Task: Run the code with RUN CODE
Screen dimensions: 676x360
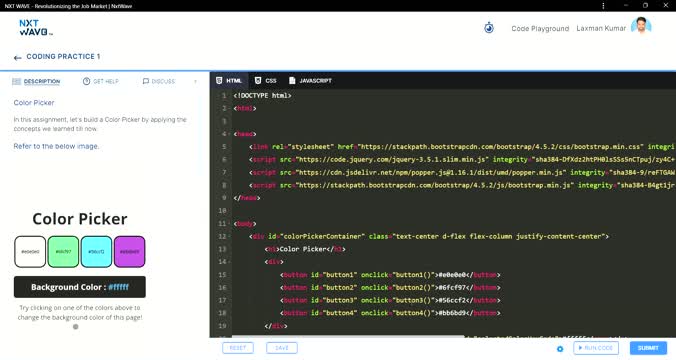Action: click(596, 348)
